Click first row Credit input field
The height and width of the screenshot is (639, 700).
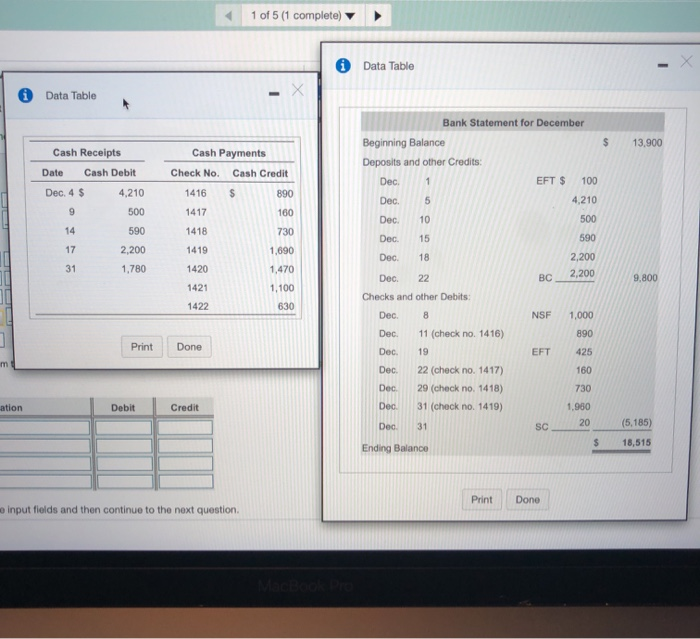[x=185, y=428]
